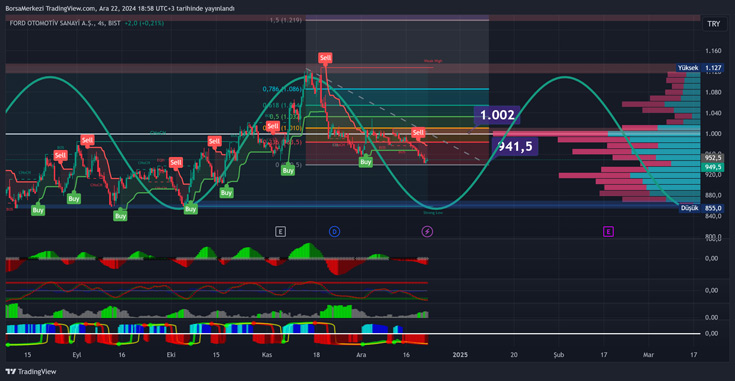Screen dimensions: 735x381
Task: Click the 2025 year label on time axis
Action: point(460,355)
